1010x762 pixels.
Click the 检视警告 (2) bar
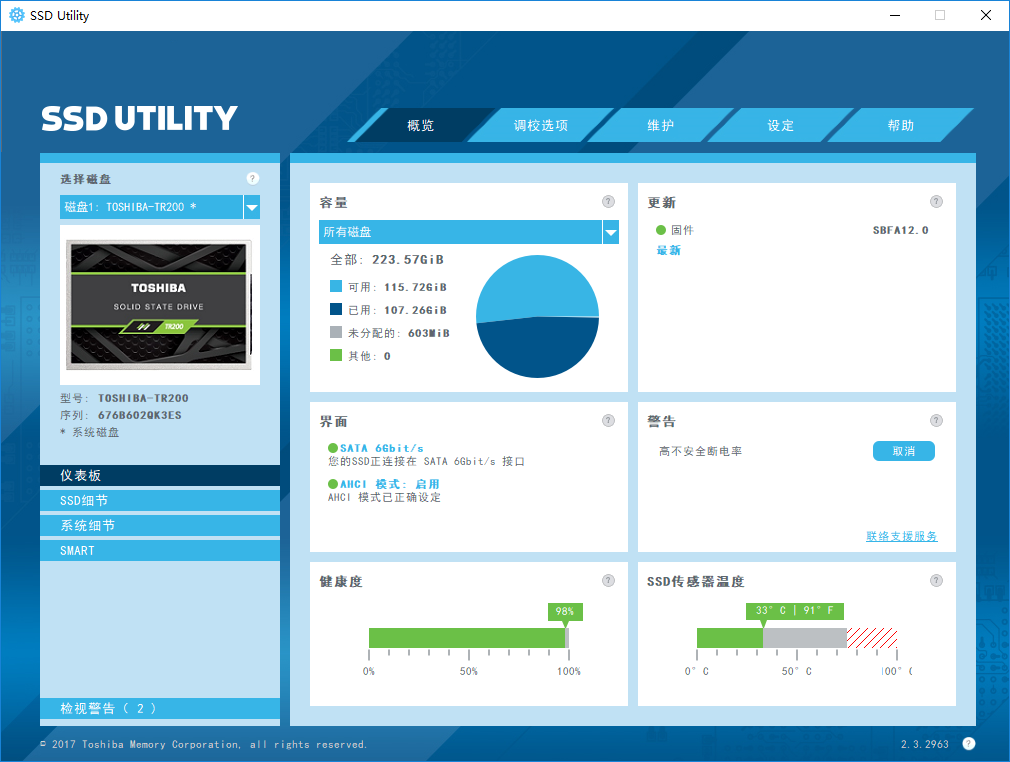tap(160, 709)
